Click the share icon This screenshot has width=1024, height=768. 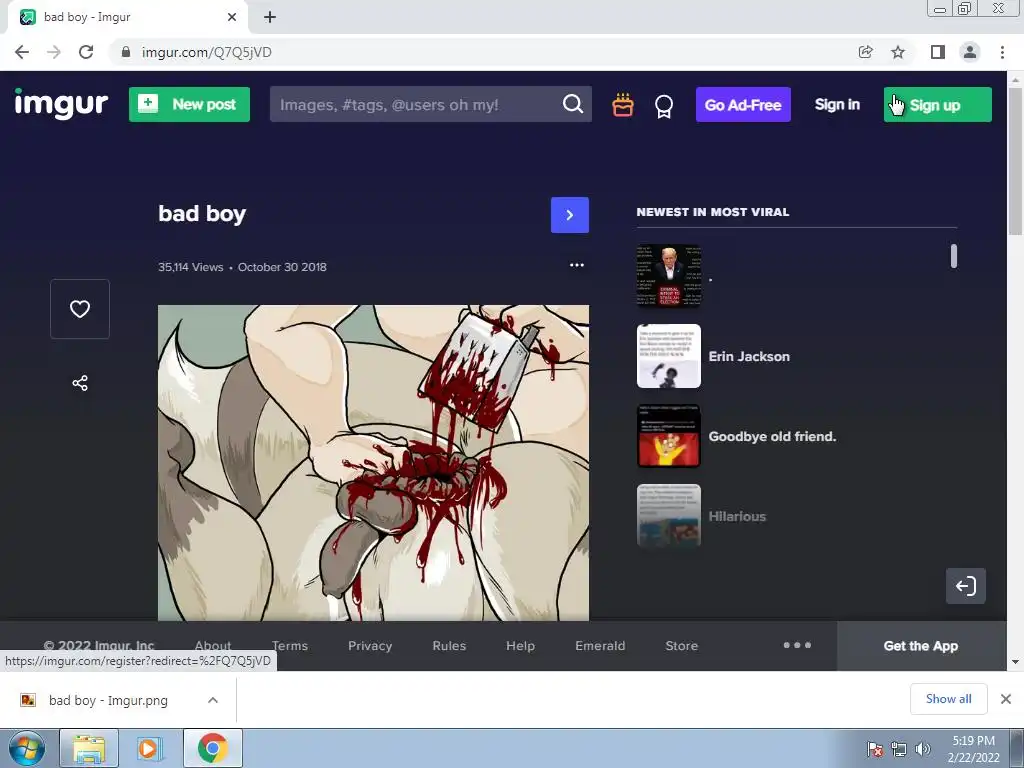(x=80, y=383)
